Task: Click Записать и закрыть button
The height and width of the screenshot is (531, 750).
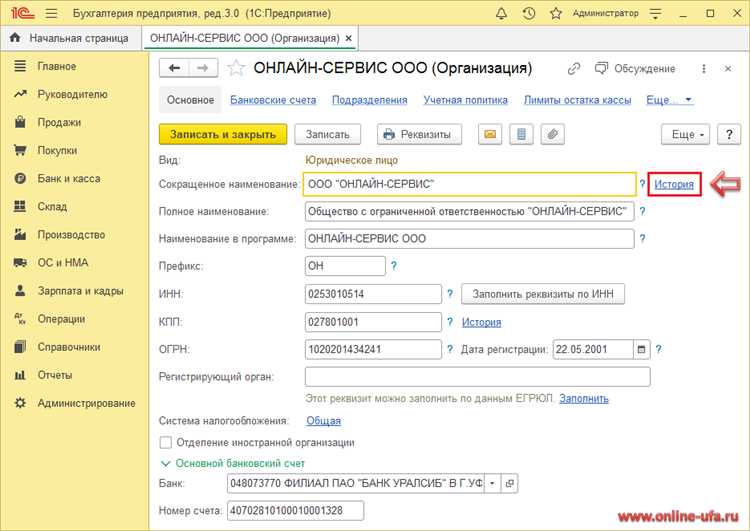Action: [x=223, y=134]
